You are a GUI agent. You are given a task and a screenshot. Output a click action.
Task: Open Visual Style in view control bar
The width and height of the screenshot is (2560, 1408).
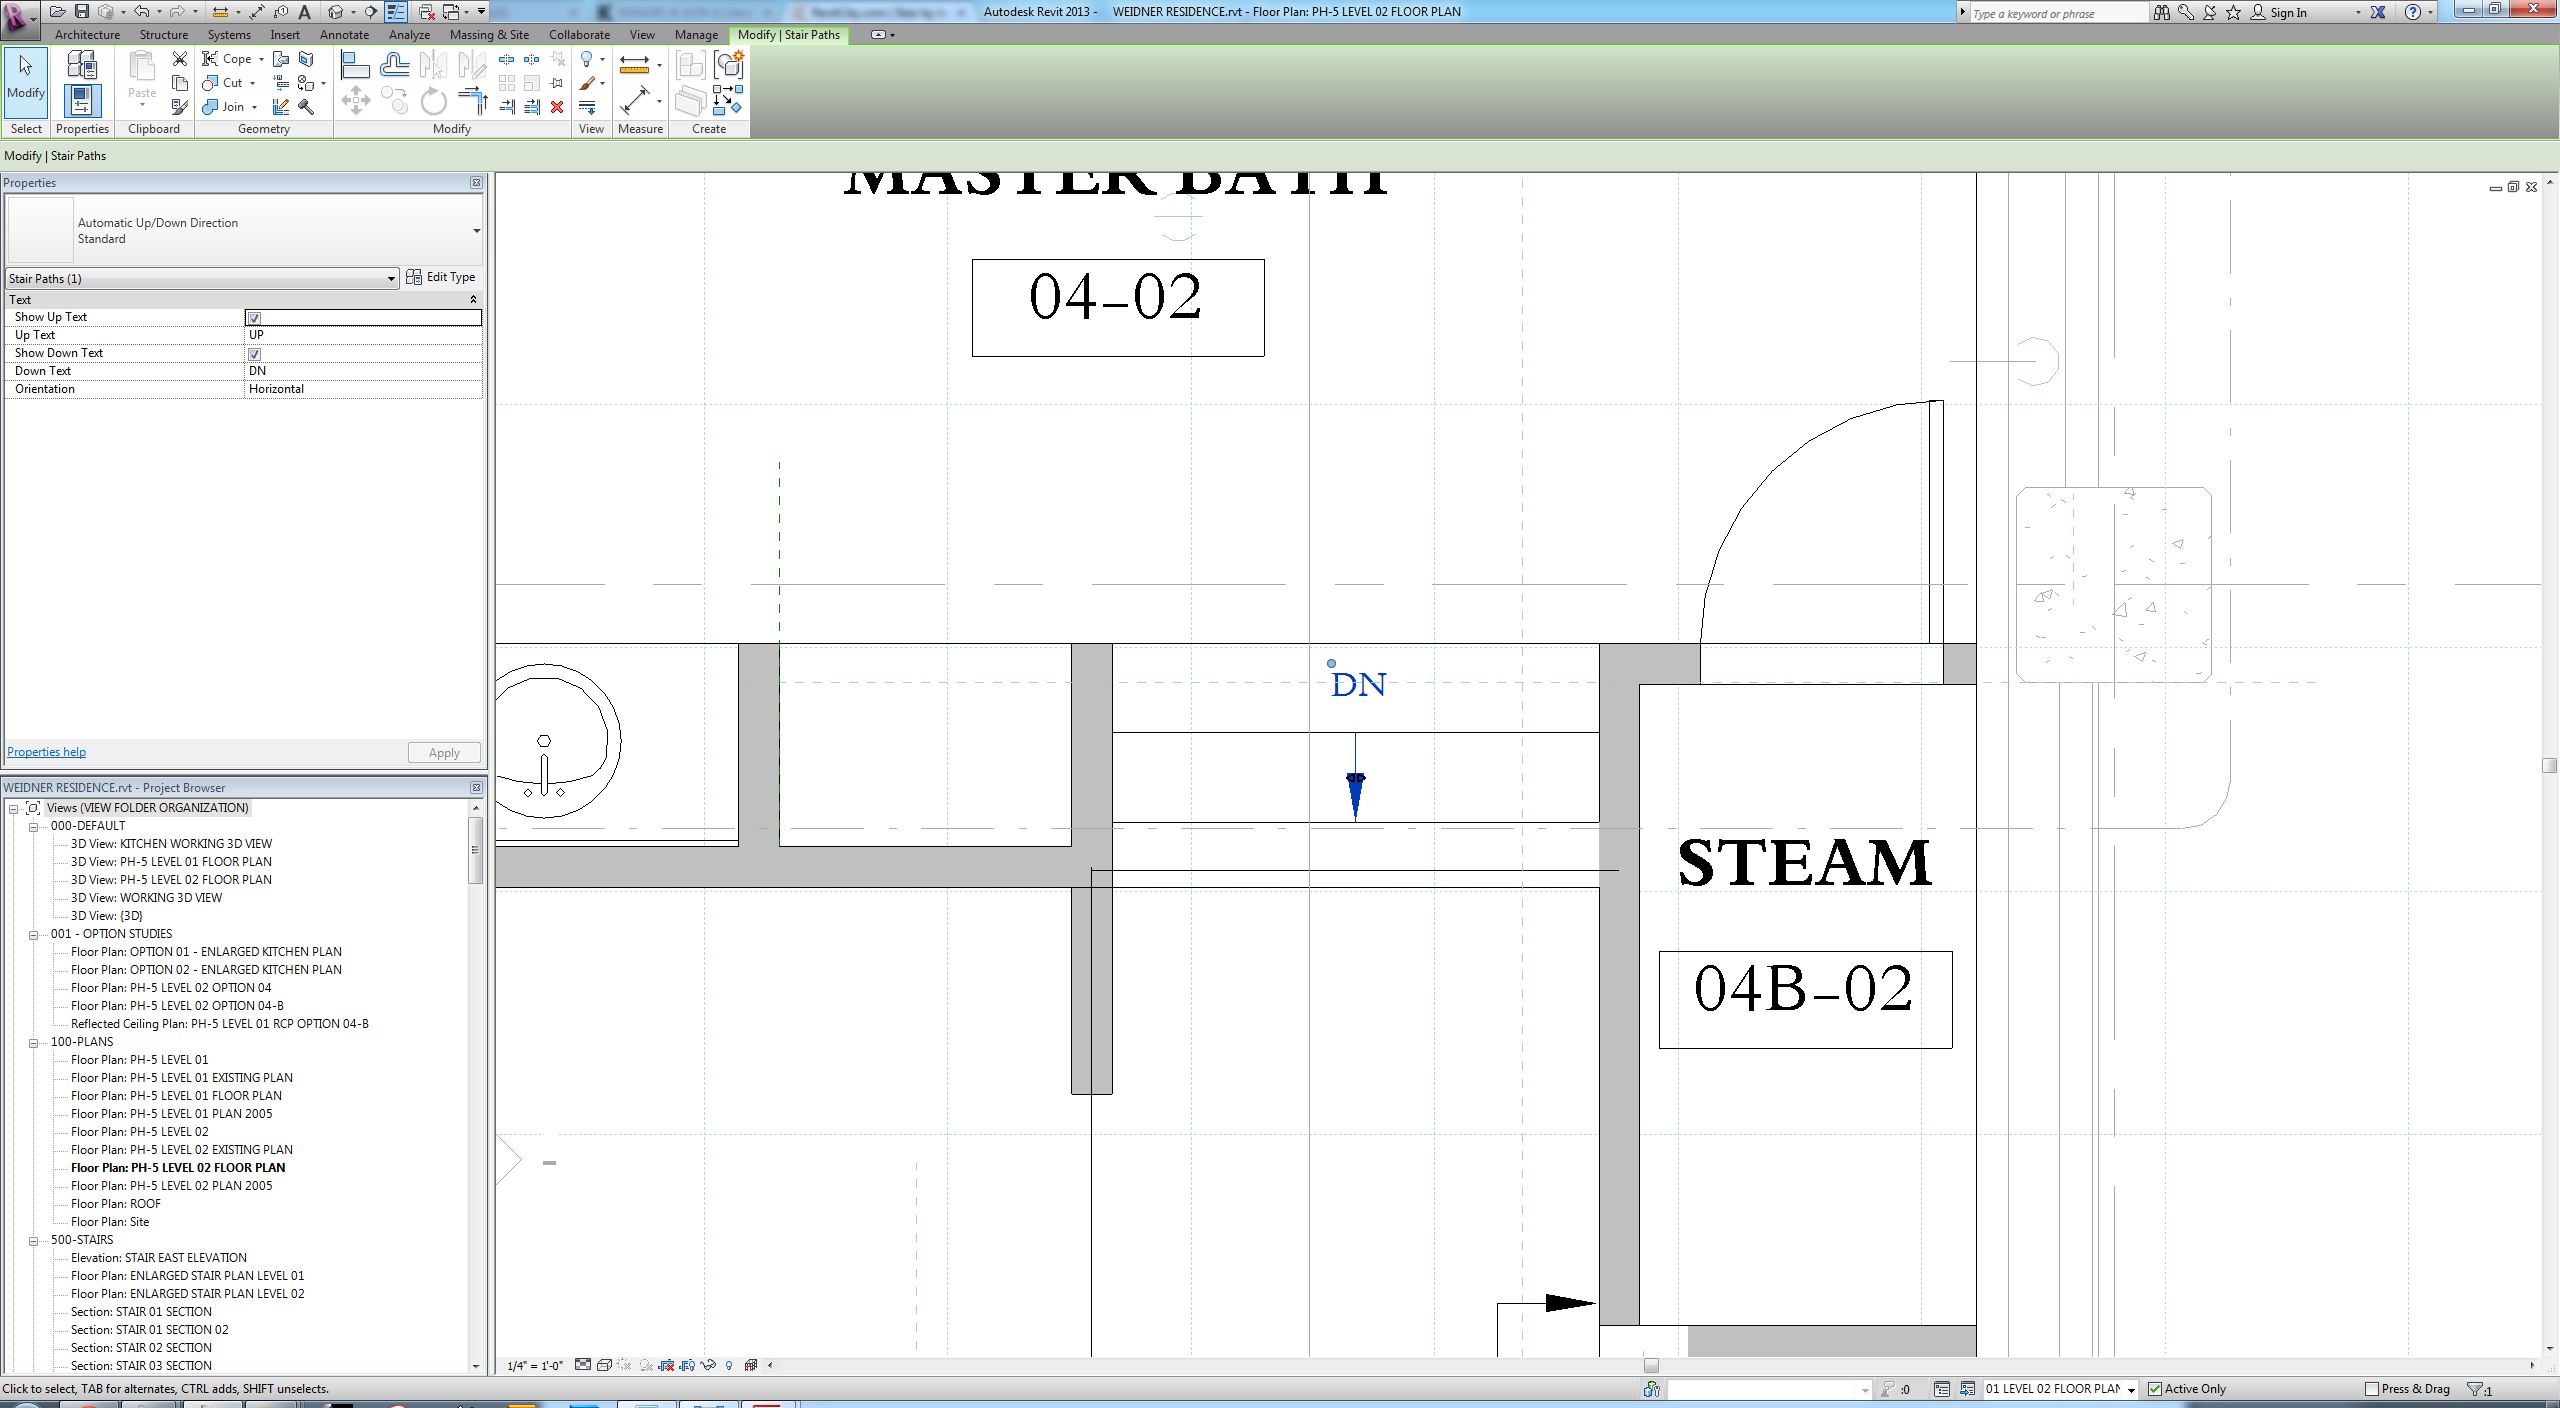[604, 1365]
